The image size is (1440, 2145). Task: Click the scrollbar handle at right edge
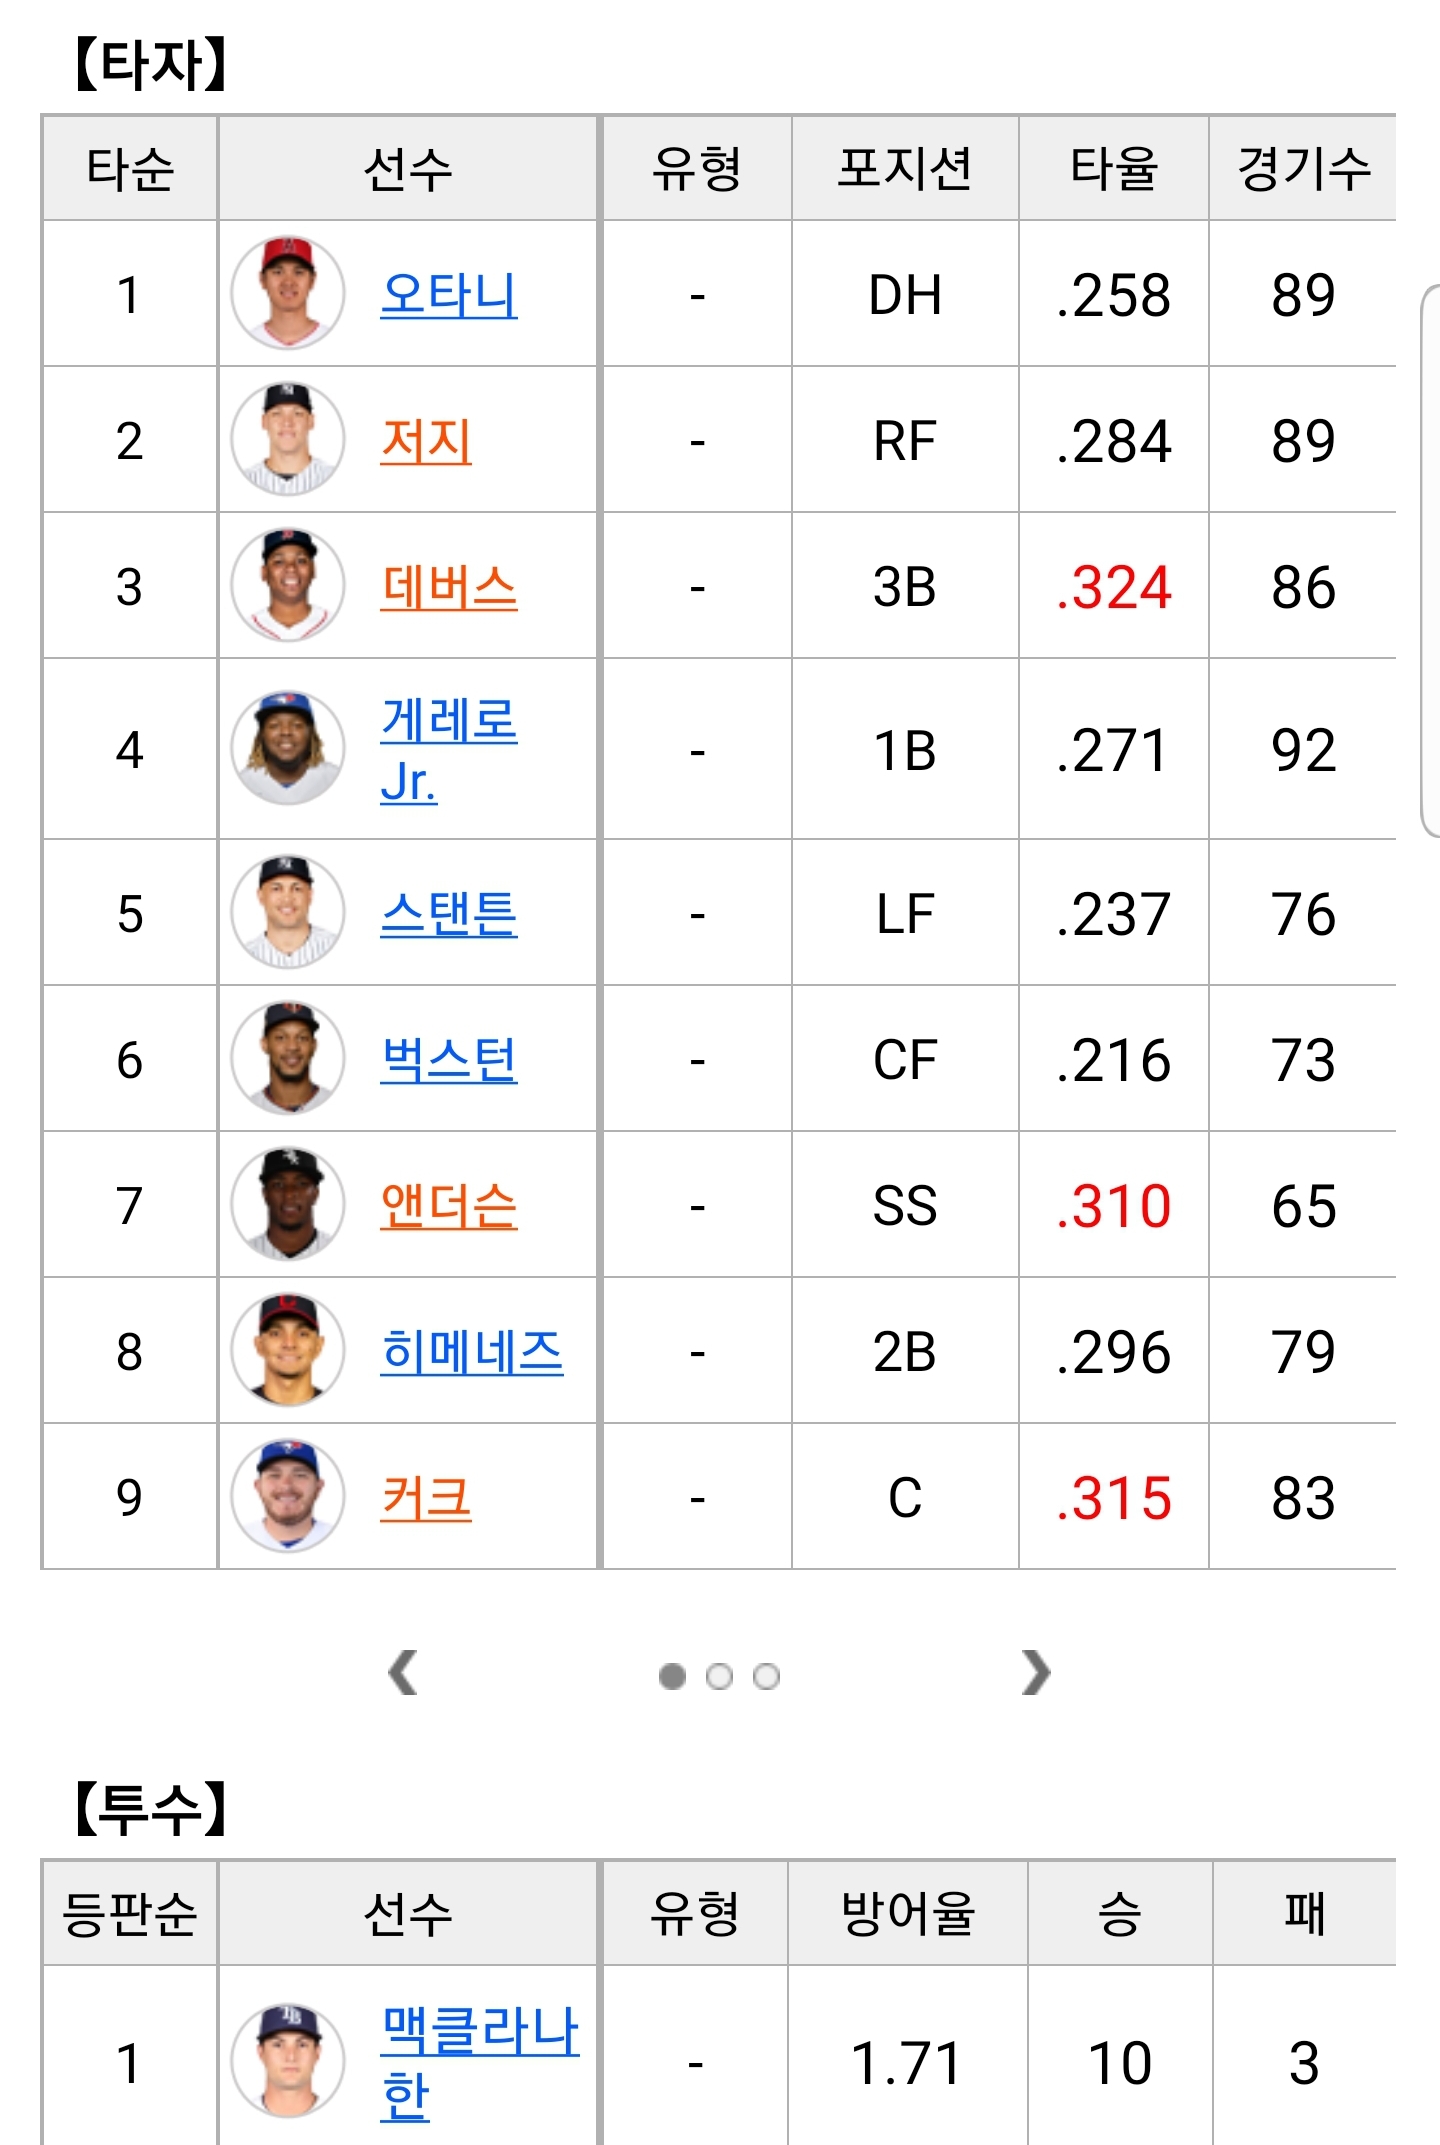click(1431, 560)
